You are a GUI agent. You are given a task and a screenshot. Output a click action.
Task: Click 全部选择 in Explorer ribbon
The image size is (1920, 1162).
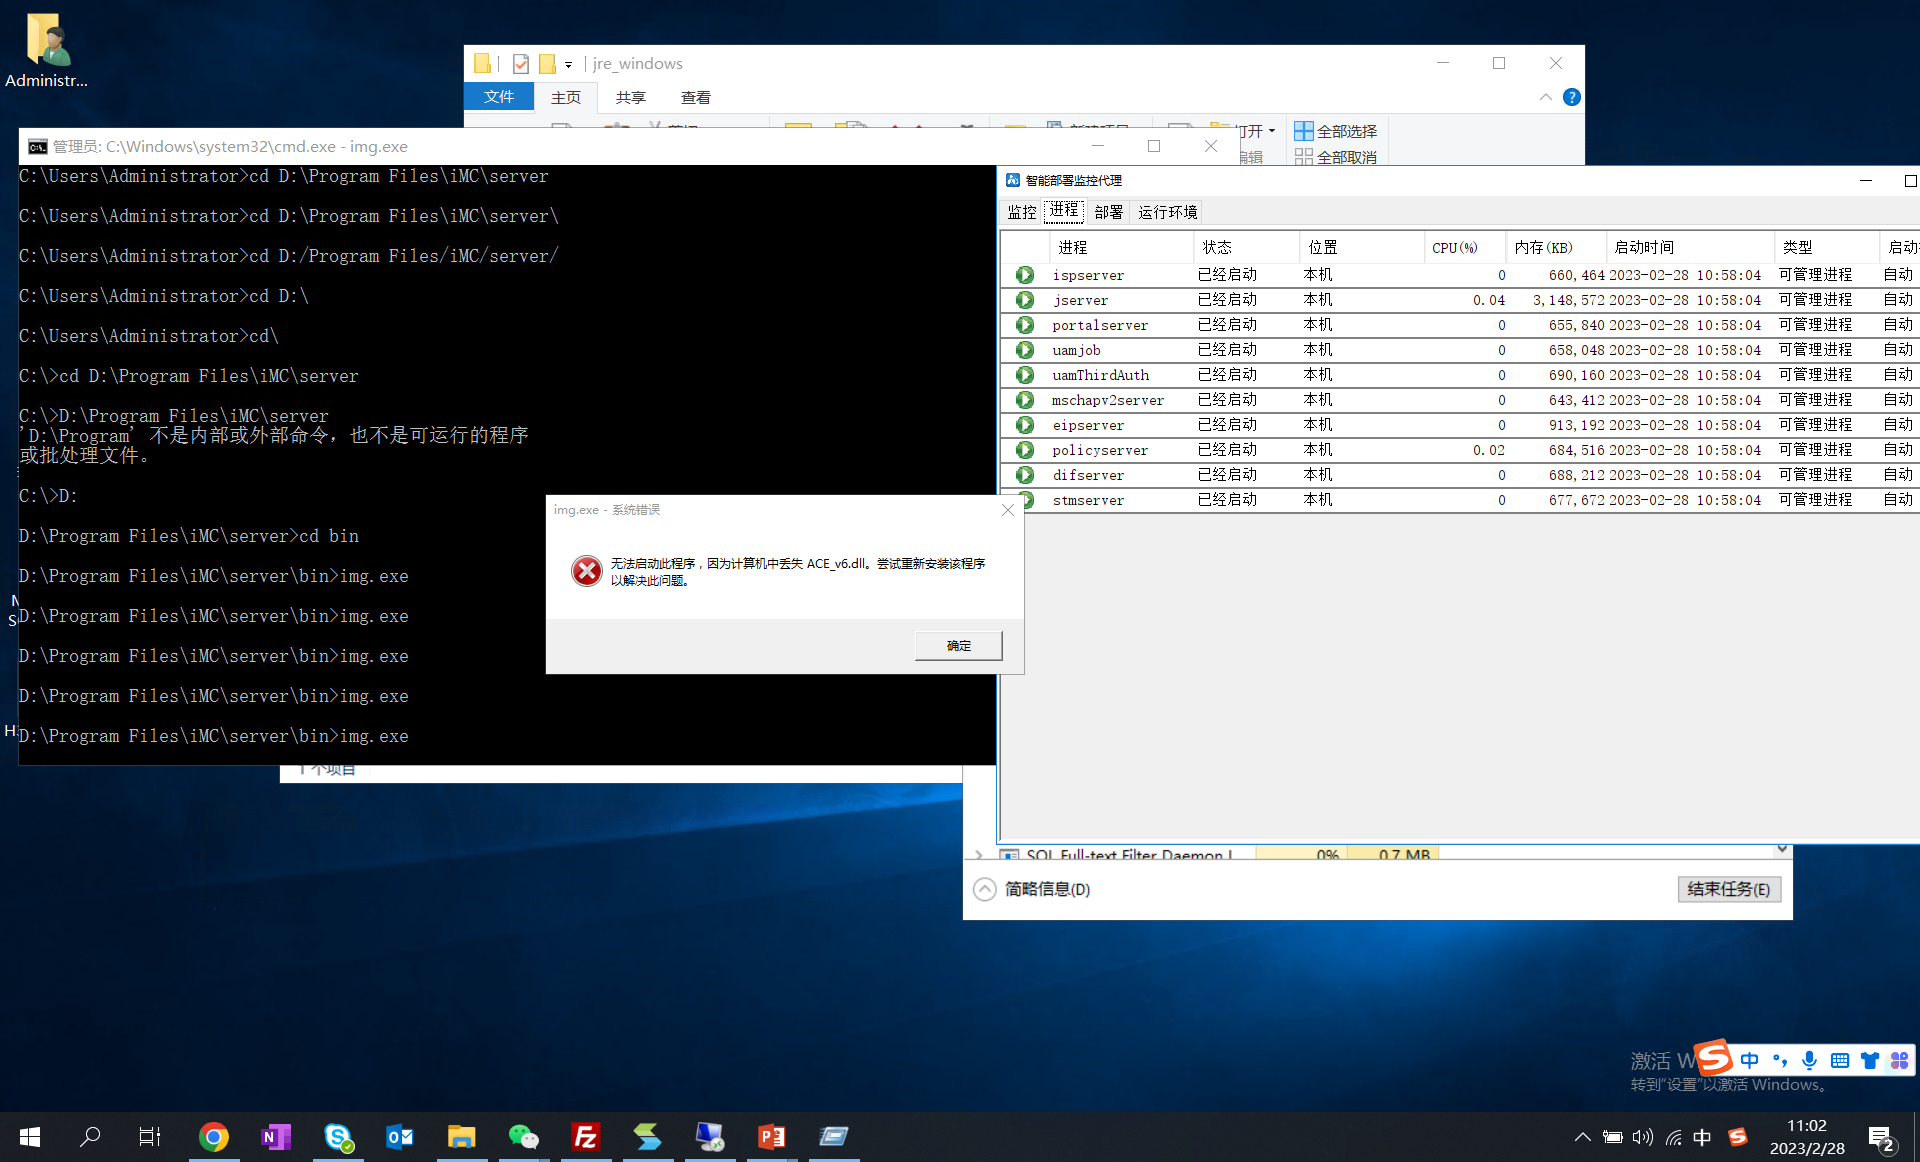1335,131
